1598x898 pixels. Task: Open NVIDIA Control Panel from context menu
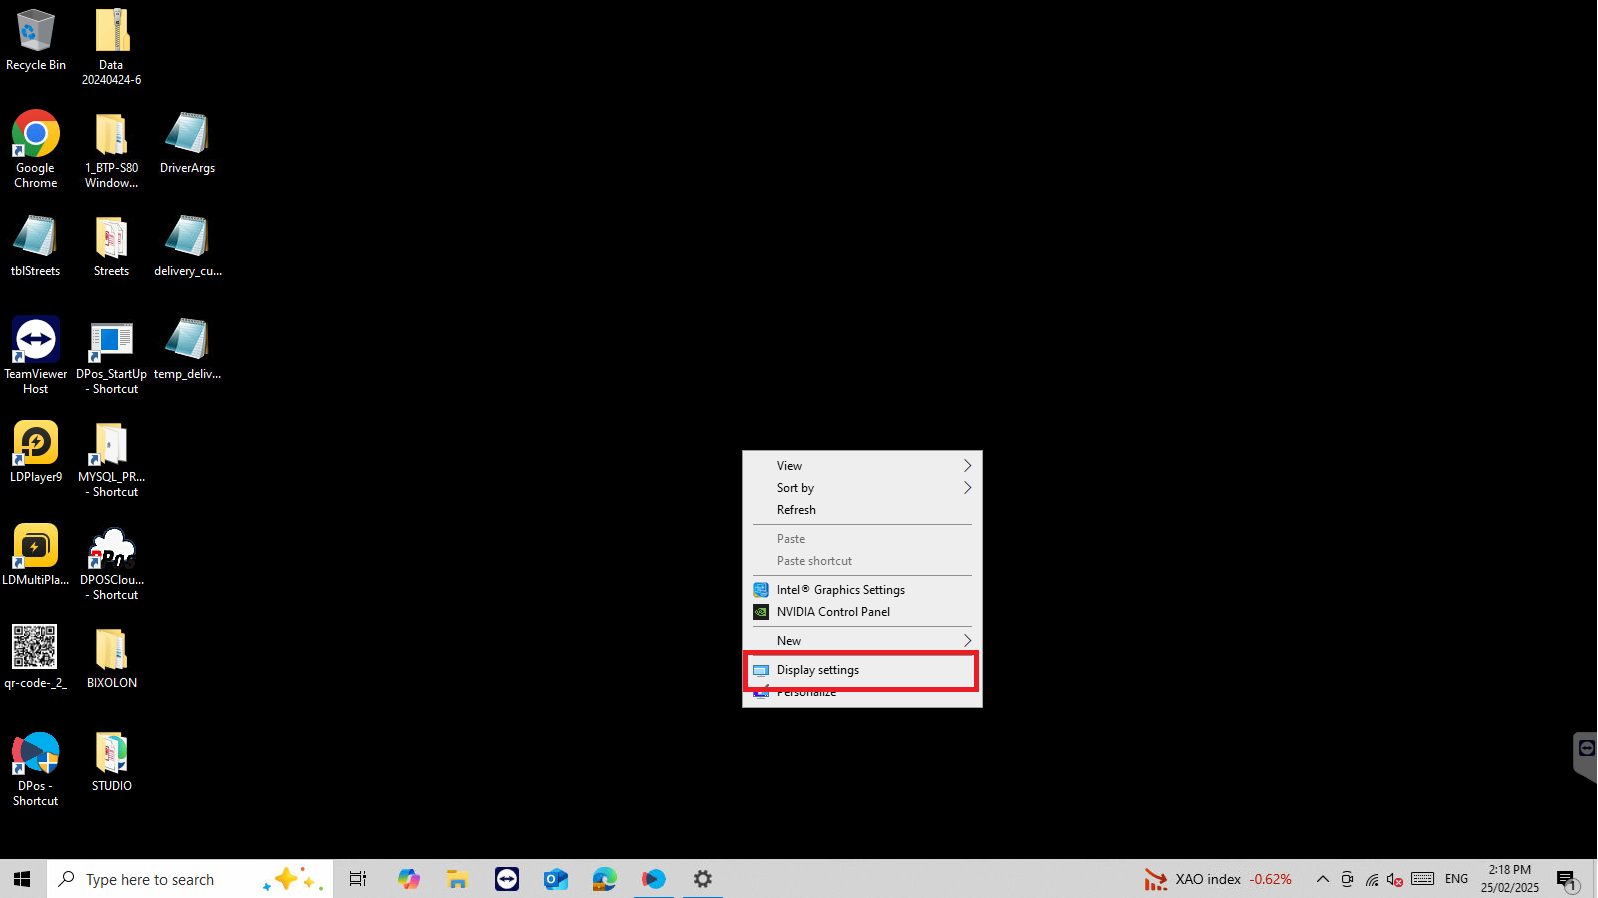[862, 612]
